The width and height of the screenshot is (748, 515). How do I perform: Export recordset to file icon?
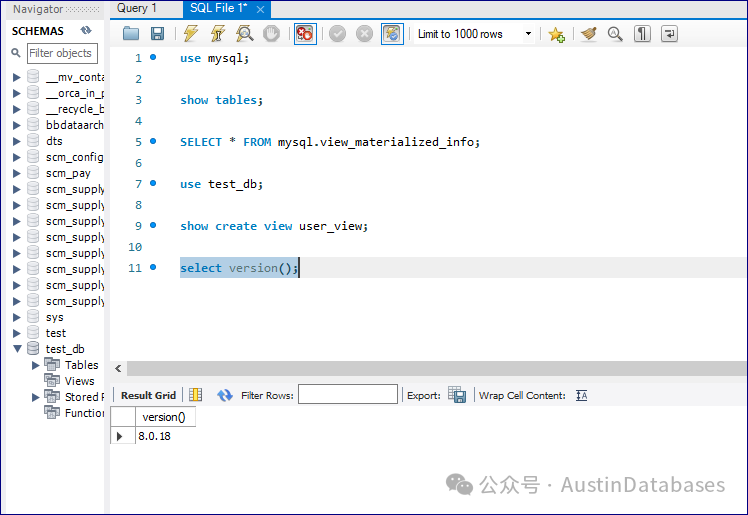[x=457, y=395]
